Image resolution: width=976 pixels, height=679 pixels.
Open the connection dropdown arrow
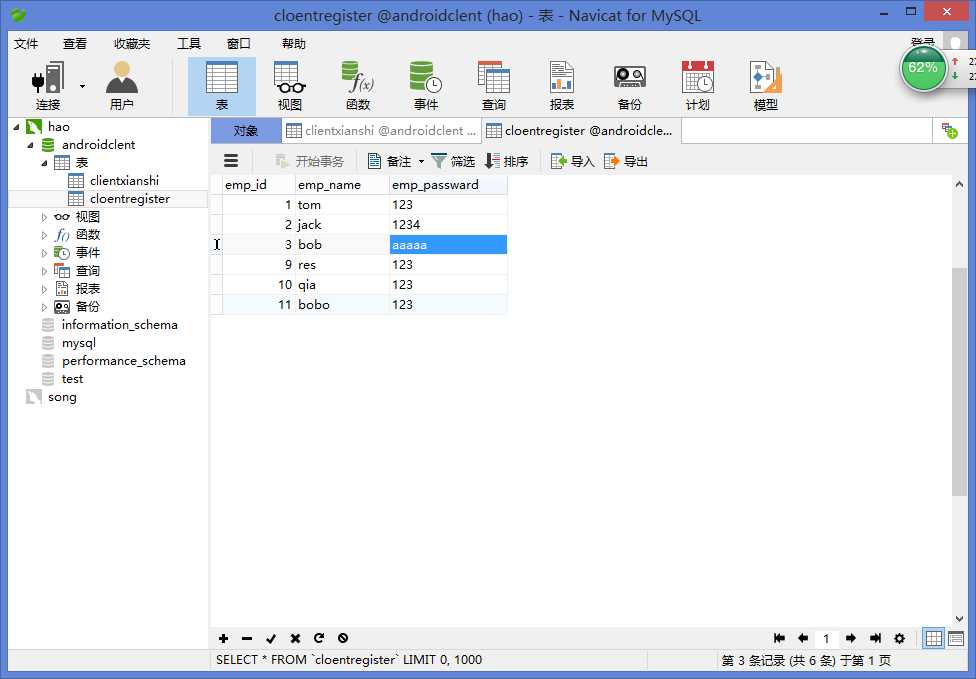[82, 86]
